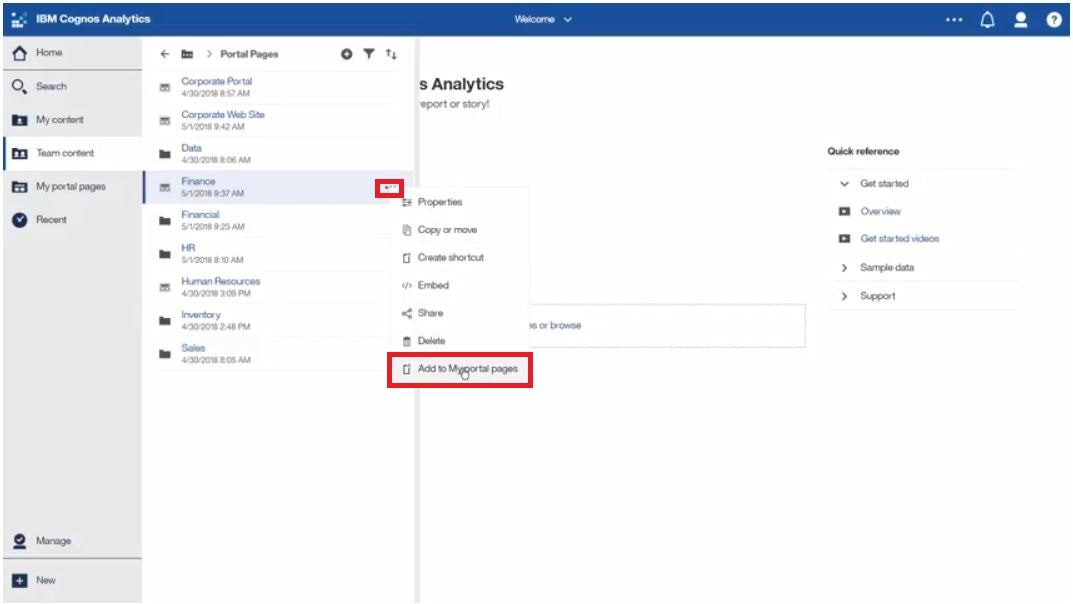
Task: Click the sort arrows icon
Action: 391,53
